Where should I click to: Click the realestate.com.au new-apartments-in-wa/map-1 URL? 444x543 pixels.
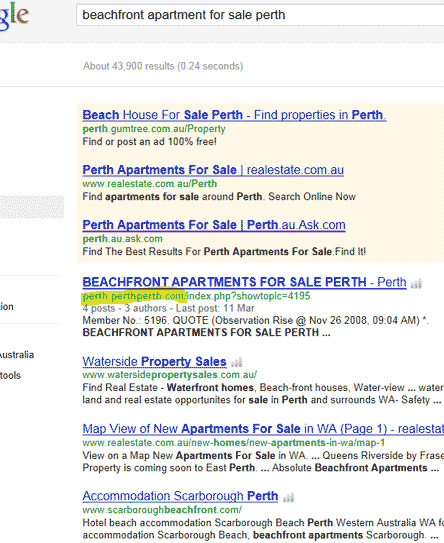(233, 443)
